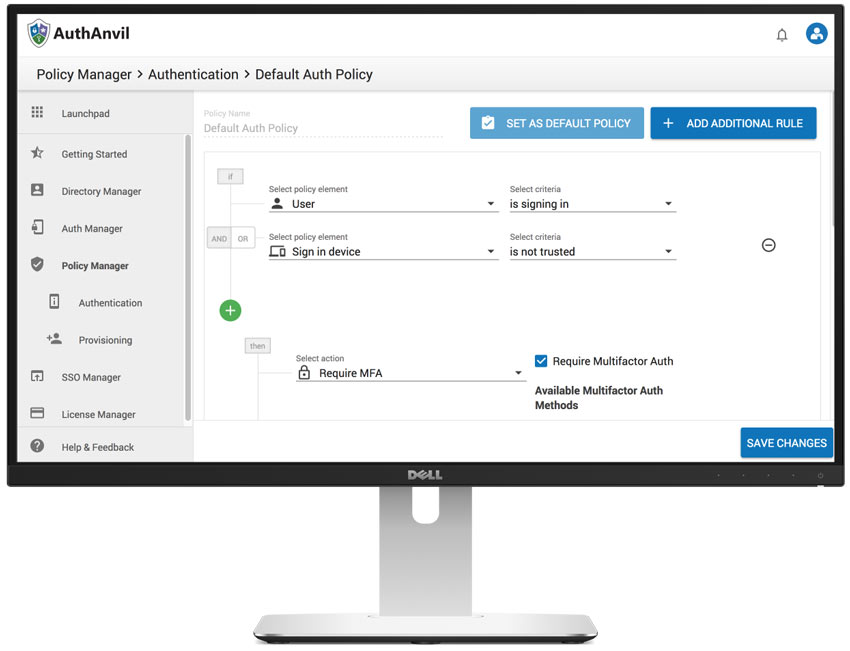Click the Launchpad grid icon
This screenshot has width=850, height=651.
click(37, 113)
